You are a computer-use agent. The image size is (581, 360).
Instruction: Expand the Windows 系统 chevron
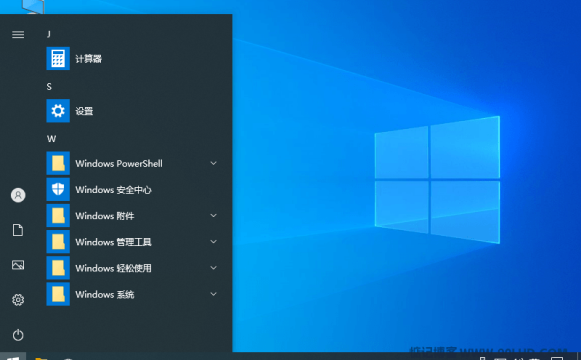pos(213,294)
